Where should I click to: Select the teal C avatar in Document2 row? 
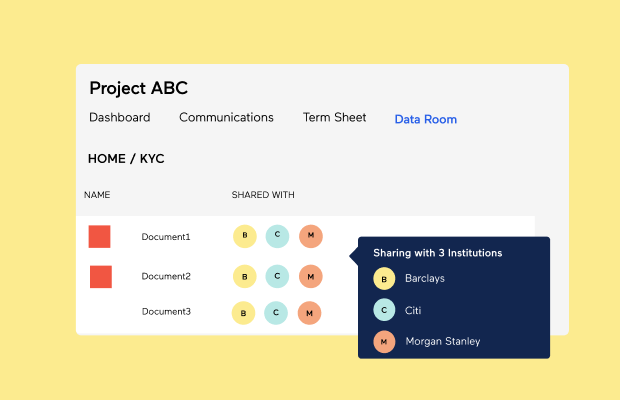coord(277,276)
